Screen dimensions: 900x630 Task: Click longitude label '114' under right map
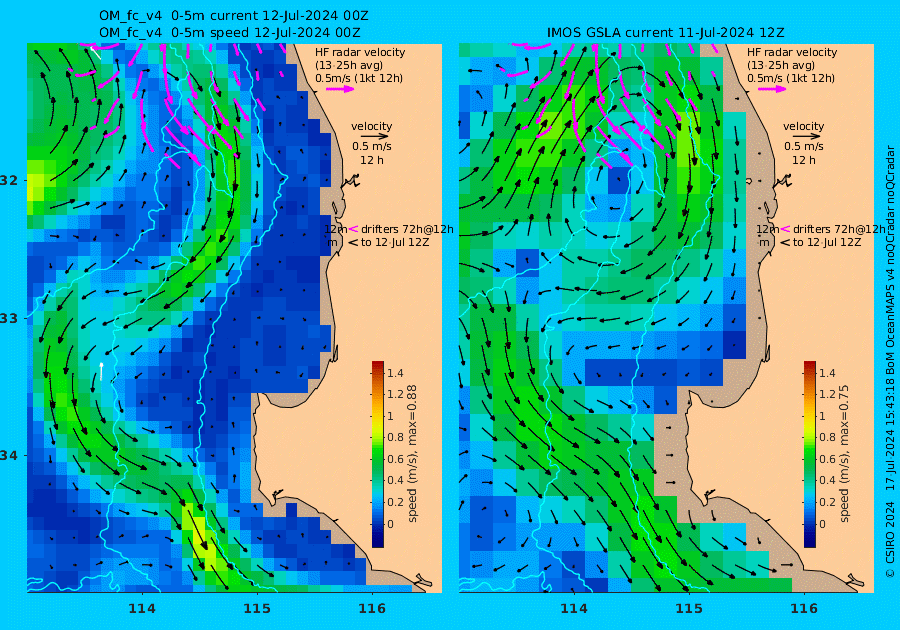coord(573,609)
